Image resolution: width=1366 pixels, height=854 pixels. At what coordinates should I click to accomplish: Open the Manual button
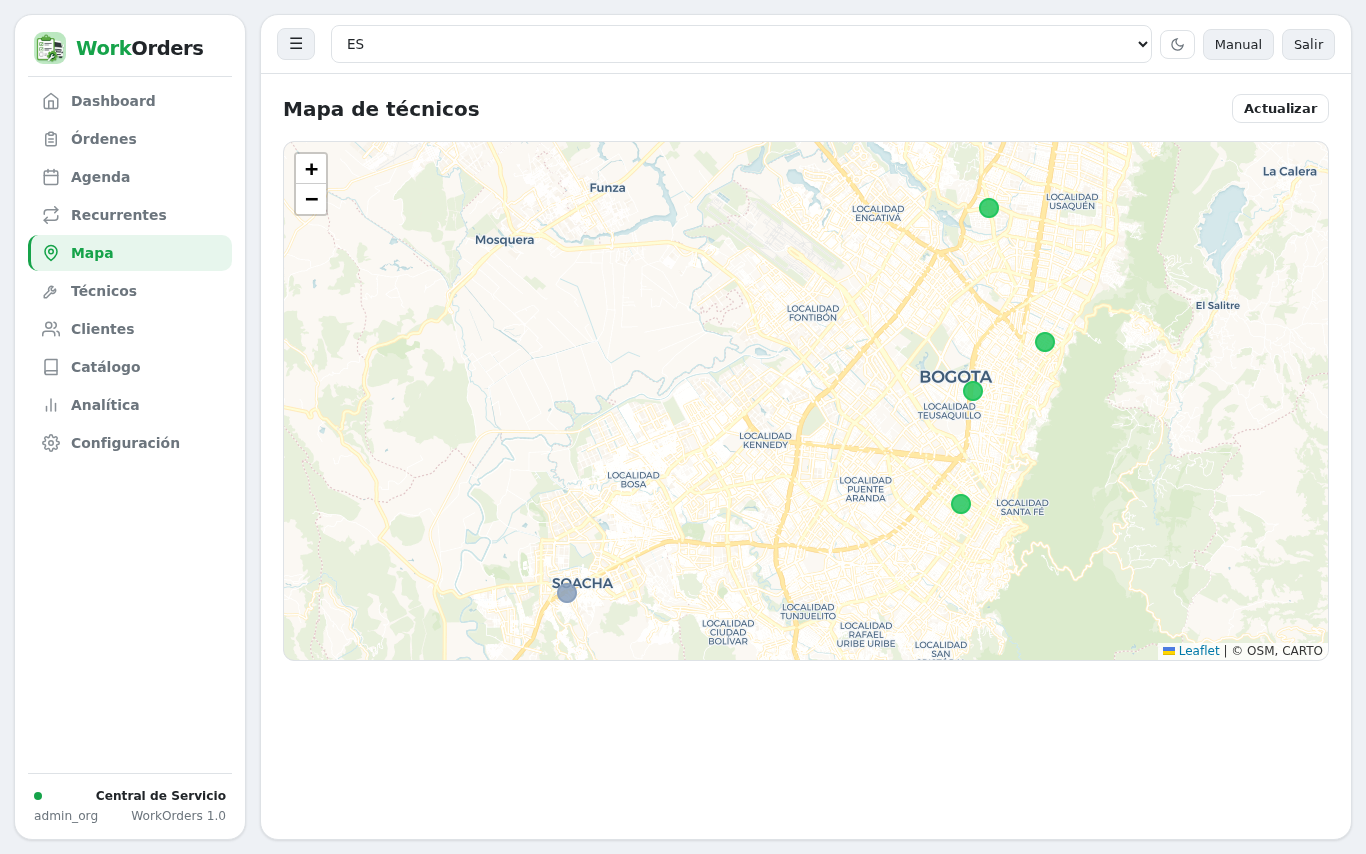1238,44
